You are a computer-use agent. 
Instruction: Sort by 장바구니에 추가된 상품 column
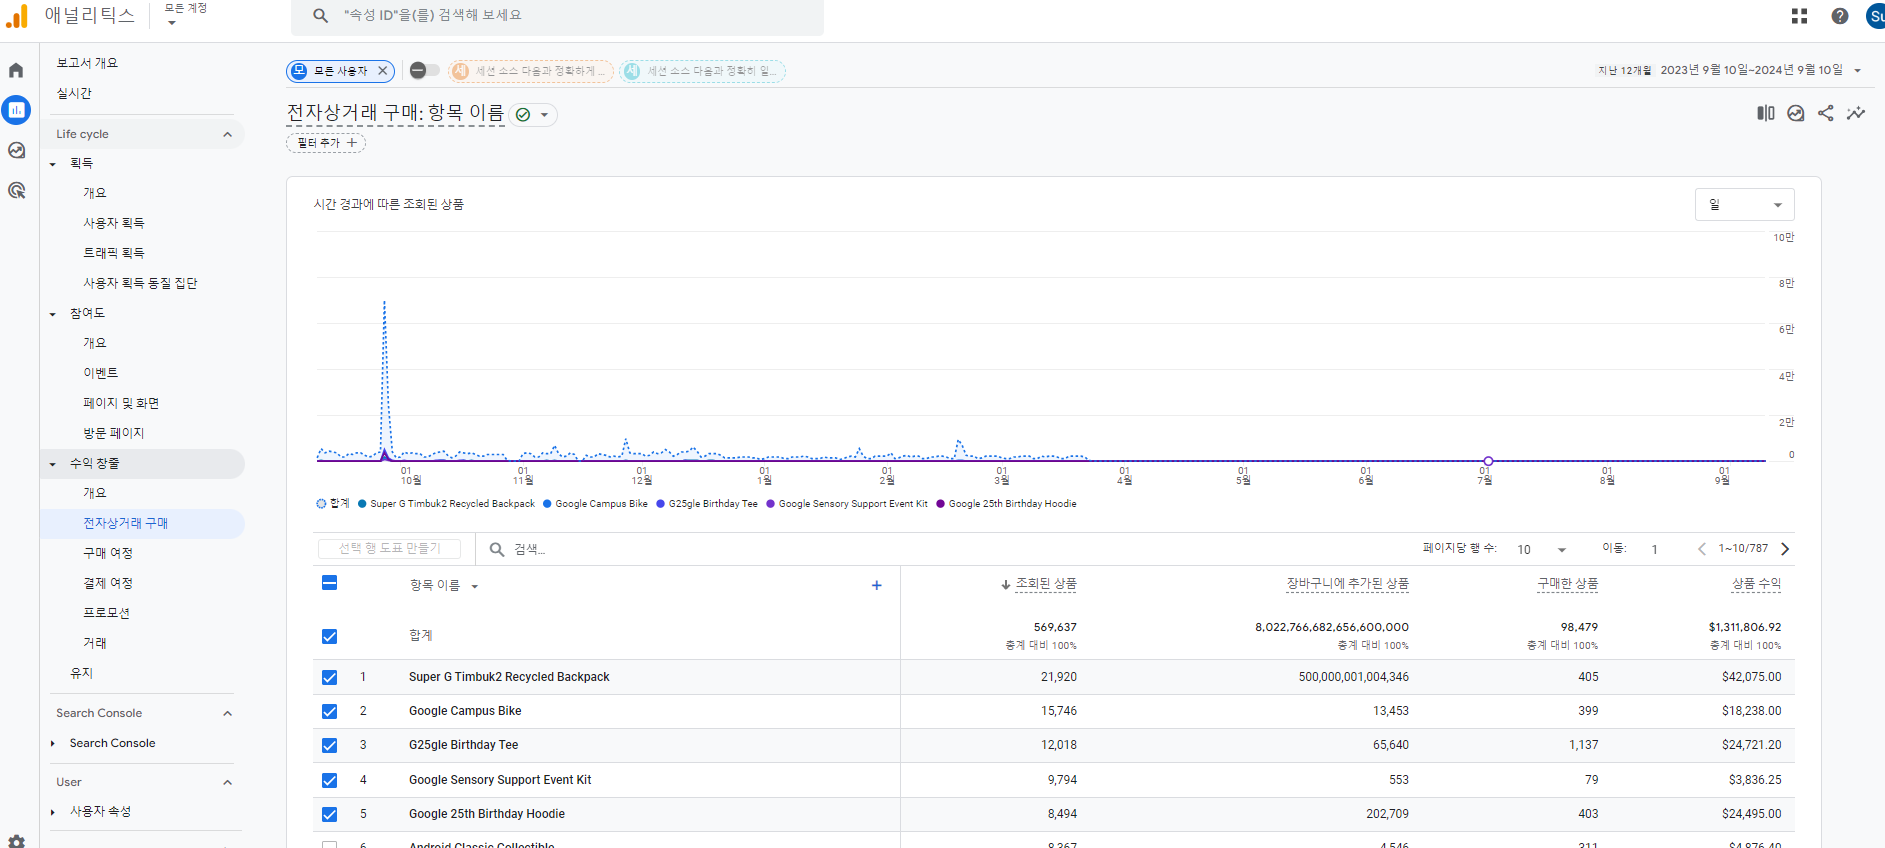click(1347, 584)
